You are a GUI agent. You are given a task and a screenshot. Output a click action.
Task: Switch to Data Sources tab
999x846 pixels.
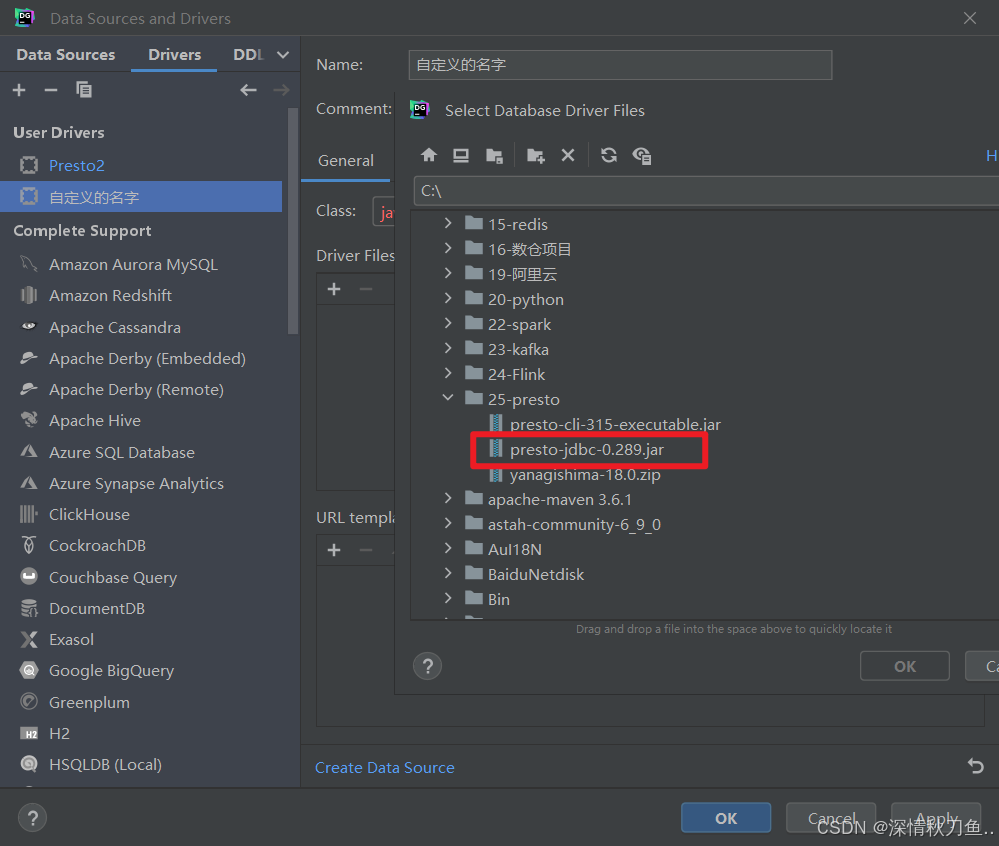point(66,55)
